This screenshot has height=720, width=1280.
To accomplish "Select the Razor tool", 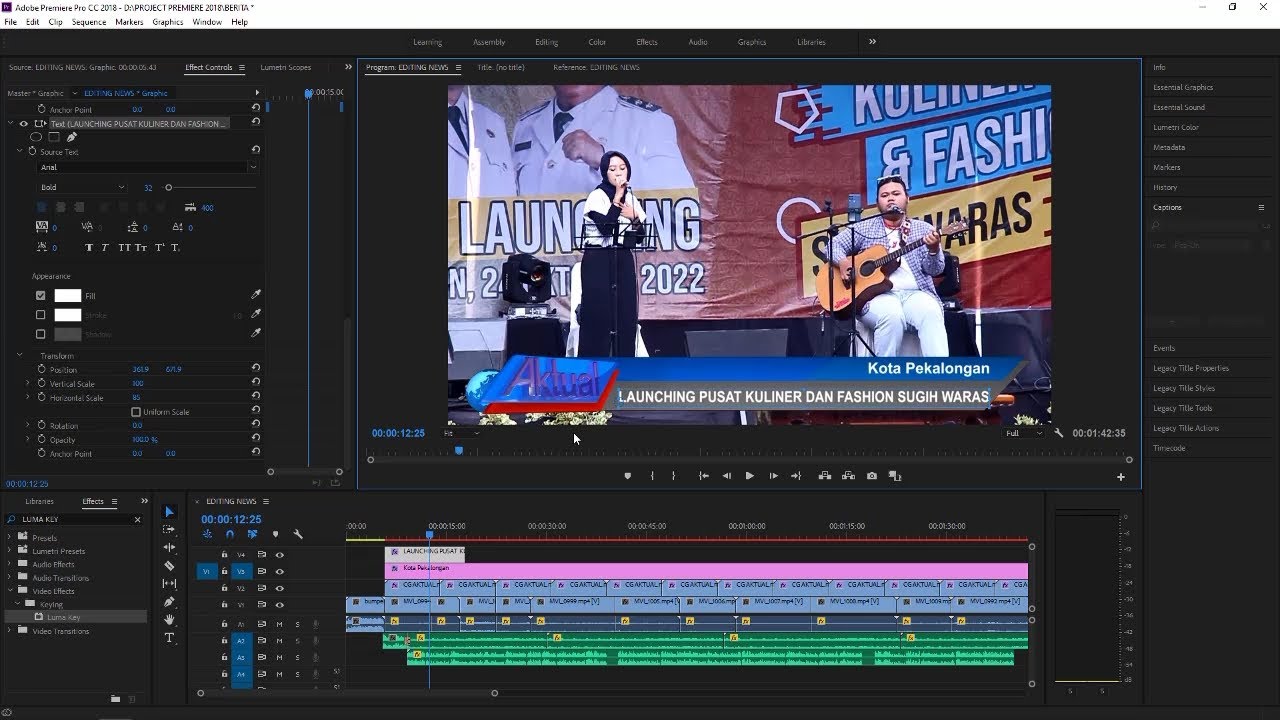I will click(169, 565).
